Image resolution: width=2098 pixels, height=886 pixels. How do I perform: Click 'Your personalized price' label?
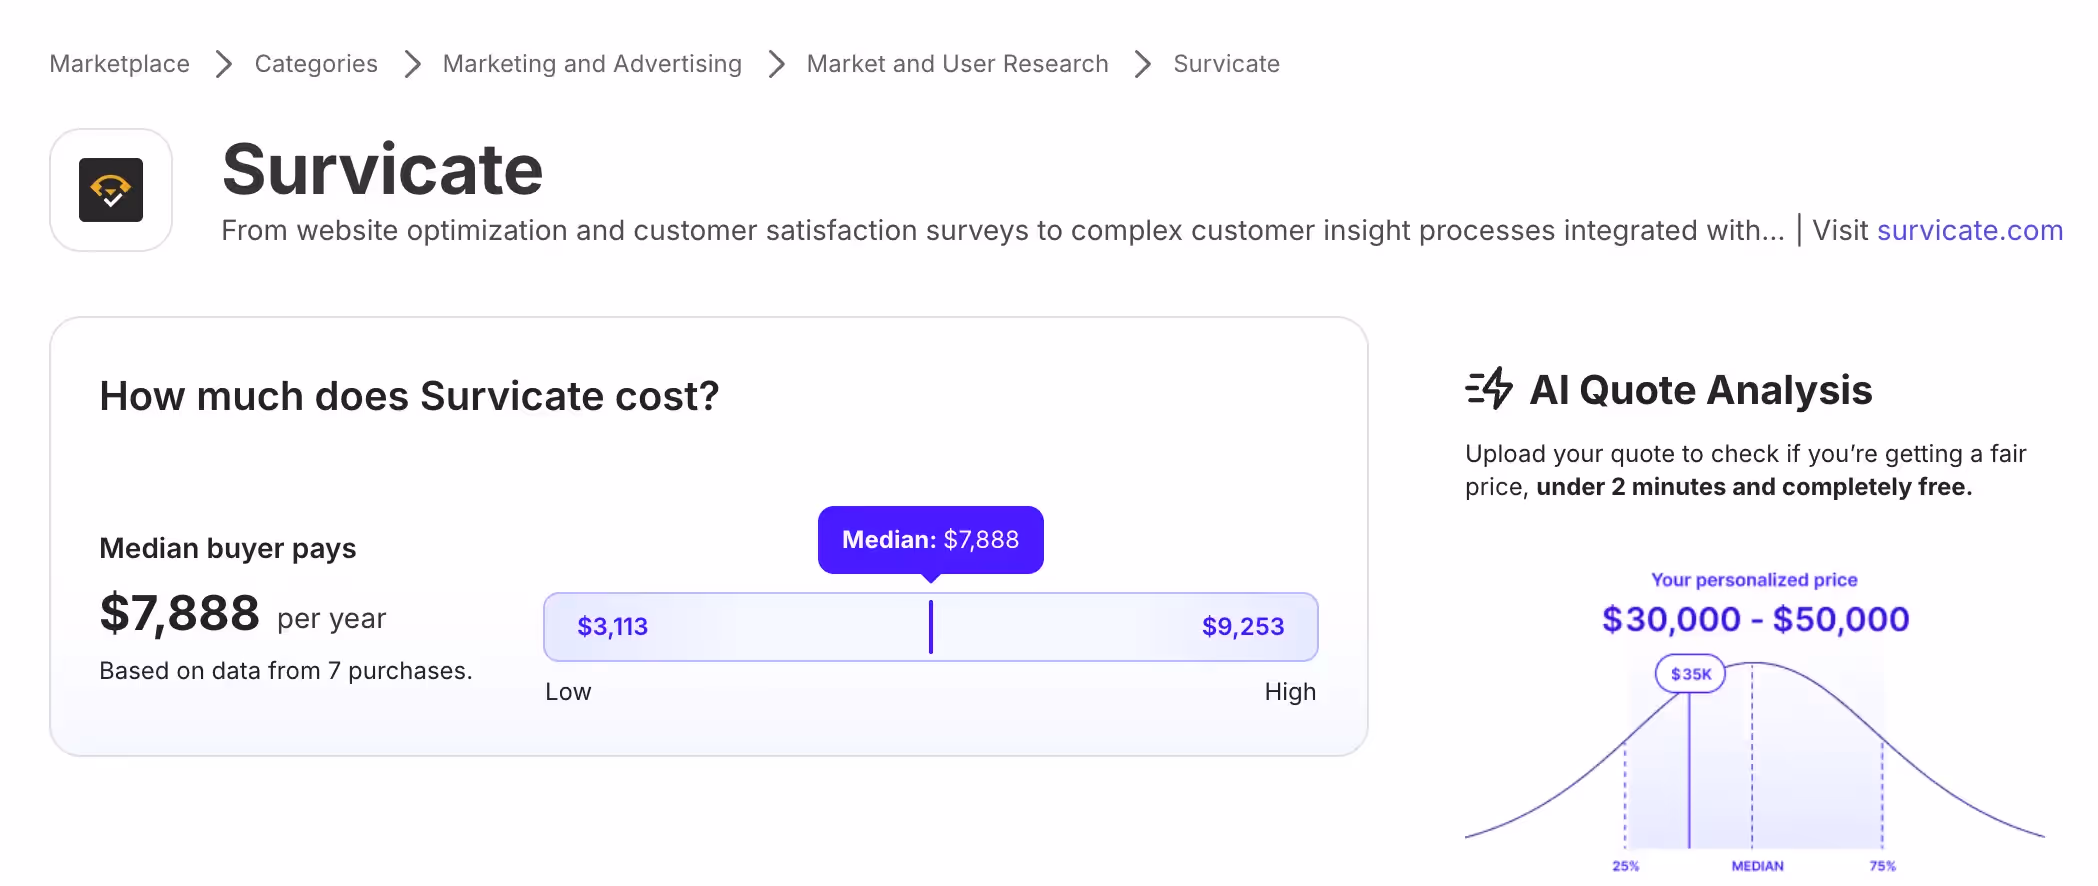[x=1754, y=580]
